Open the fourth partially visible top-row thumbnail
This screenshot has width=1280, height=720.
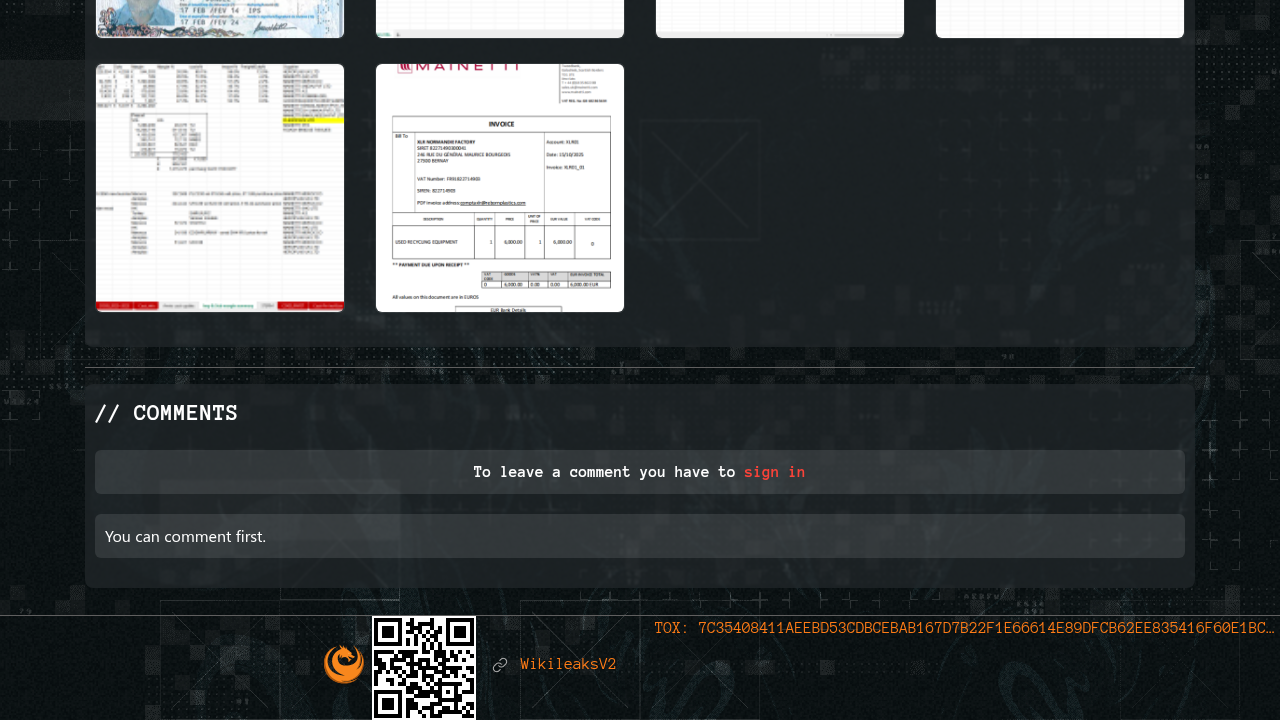click(x=1060, y=18)
